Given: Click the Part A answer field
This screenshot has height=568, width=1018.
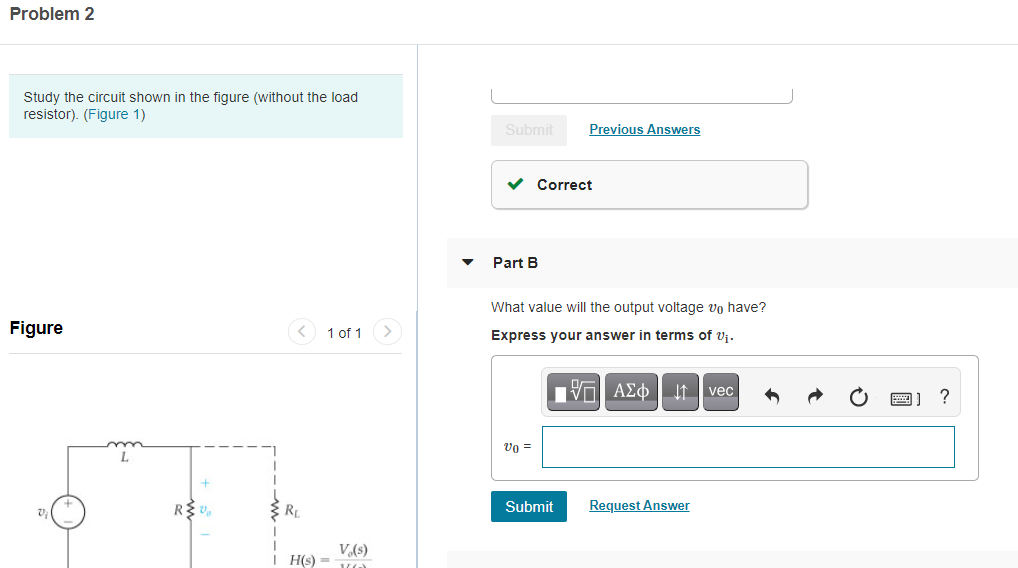Looking at the screenshot, I should (641, 96).
